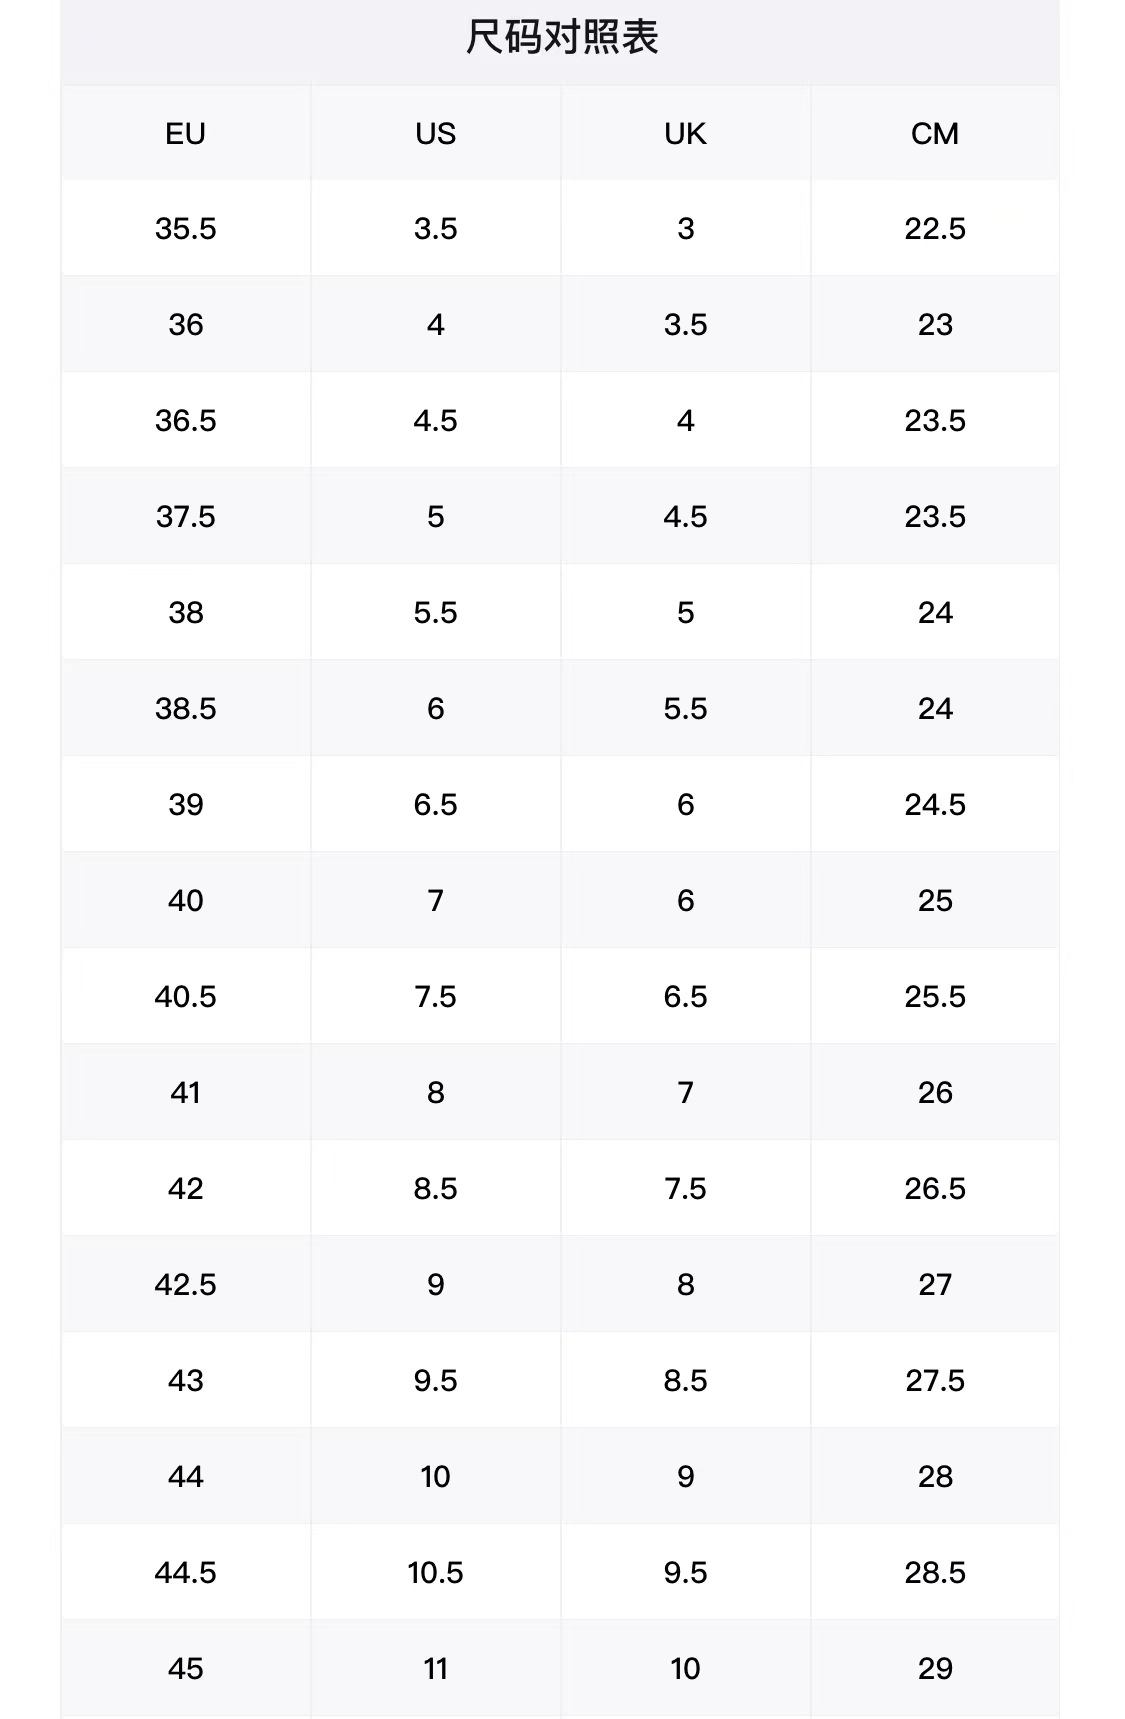The height and width of the screenshot is (1719, 1125).
Task: Select the CM value 22.5
Action: (935, 229)
